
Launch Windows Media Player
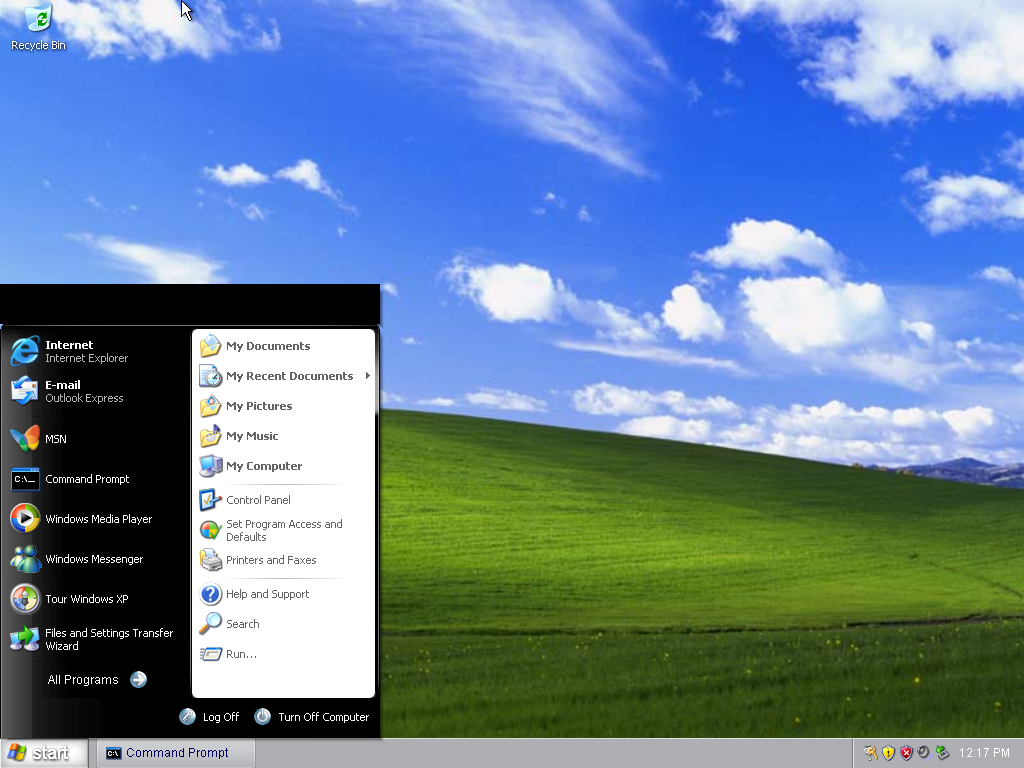(x=95, y=519)
